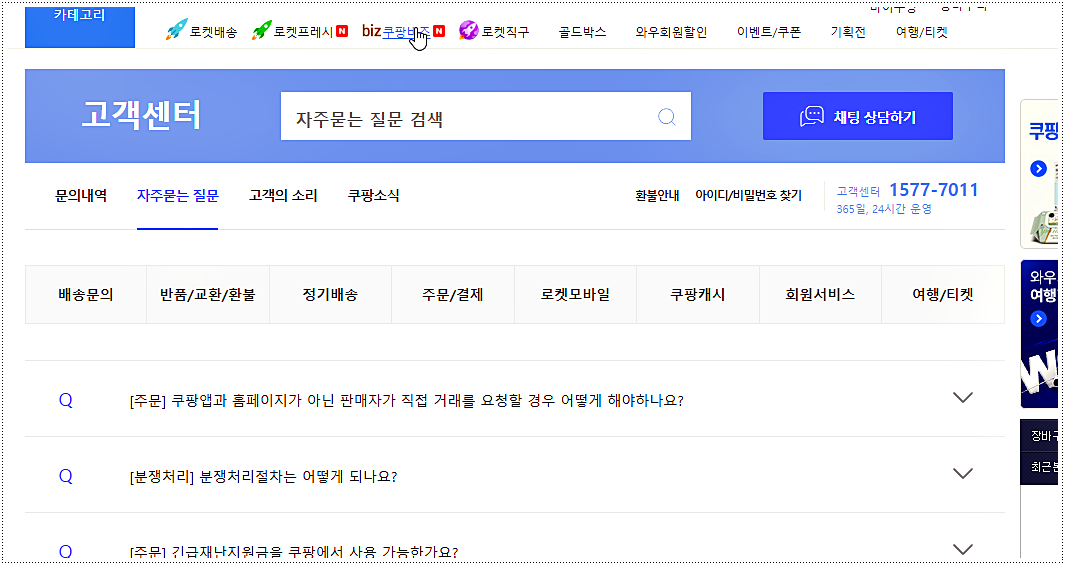Open the 쿠팡소식 tab
The image size is (1065, 565).
(x=374, y=196)
